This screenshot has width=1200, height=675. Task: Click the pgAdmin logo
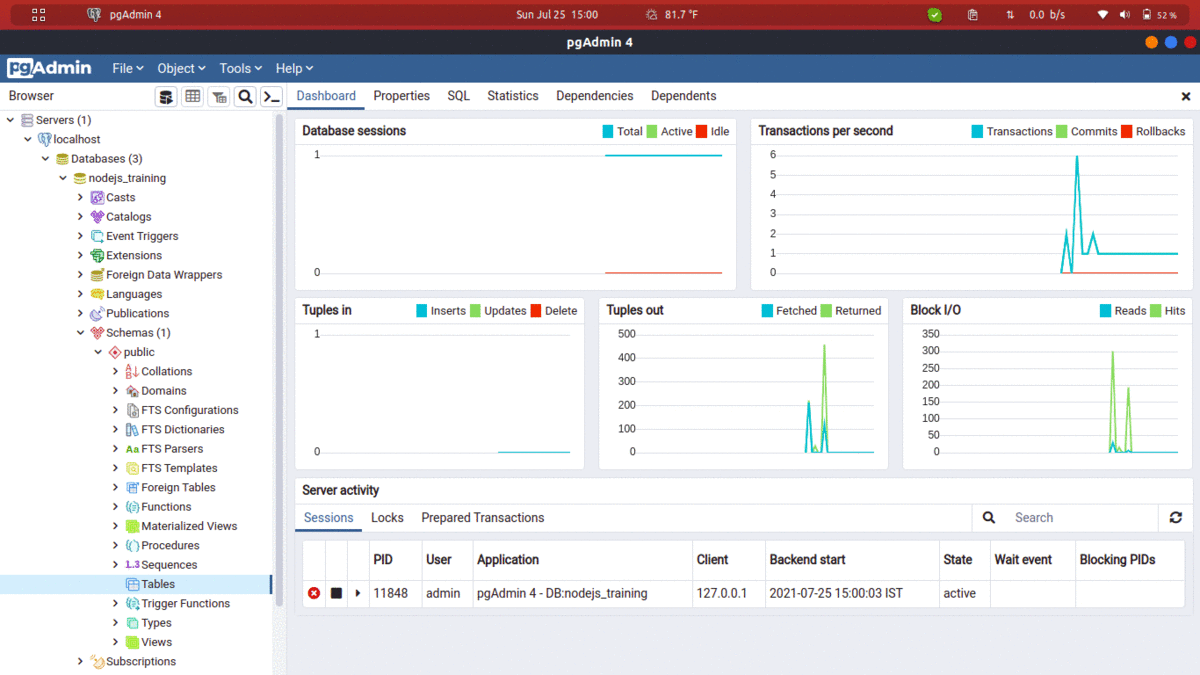pyautogui.click(x=50, y=68)
